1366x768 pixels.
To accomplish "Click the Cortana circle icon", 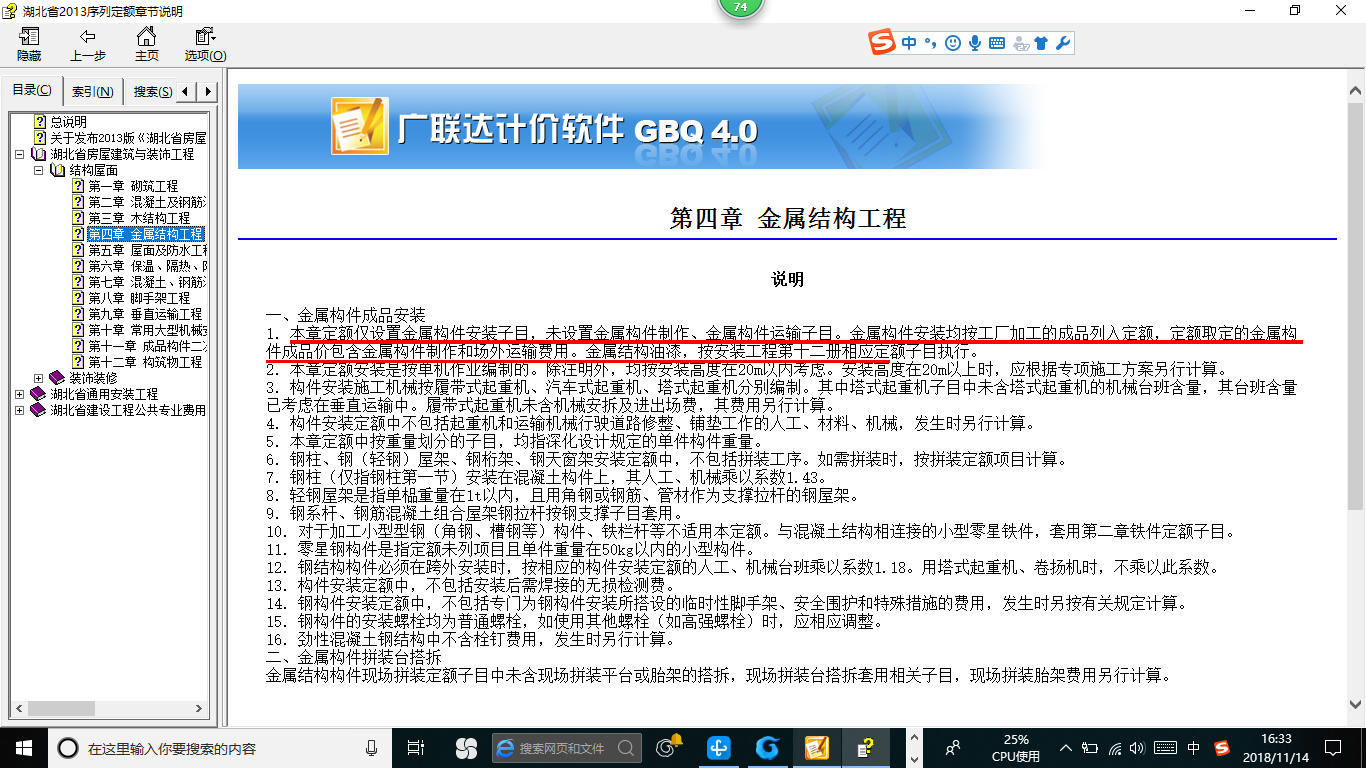I will (x=68, y=748).
